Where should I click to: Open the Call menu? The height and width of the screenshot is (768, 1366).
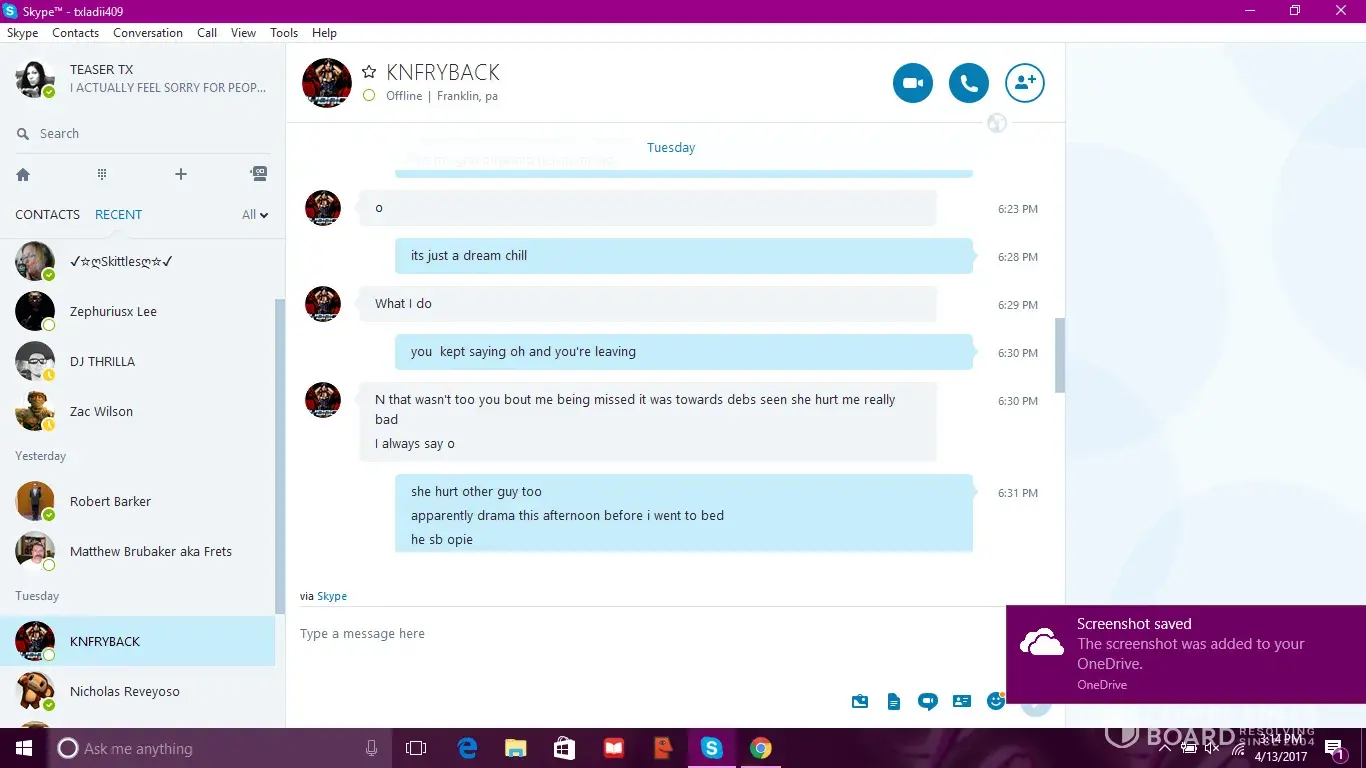point(207,33)
